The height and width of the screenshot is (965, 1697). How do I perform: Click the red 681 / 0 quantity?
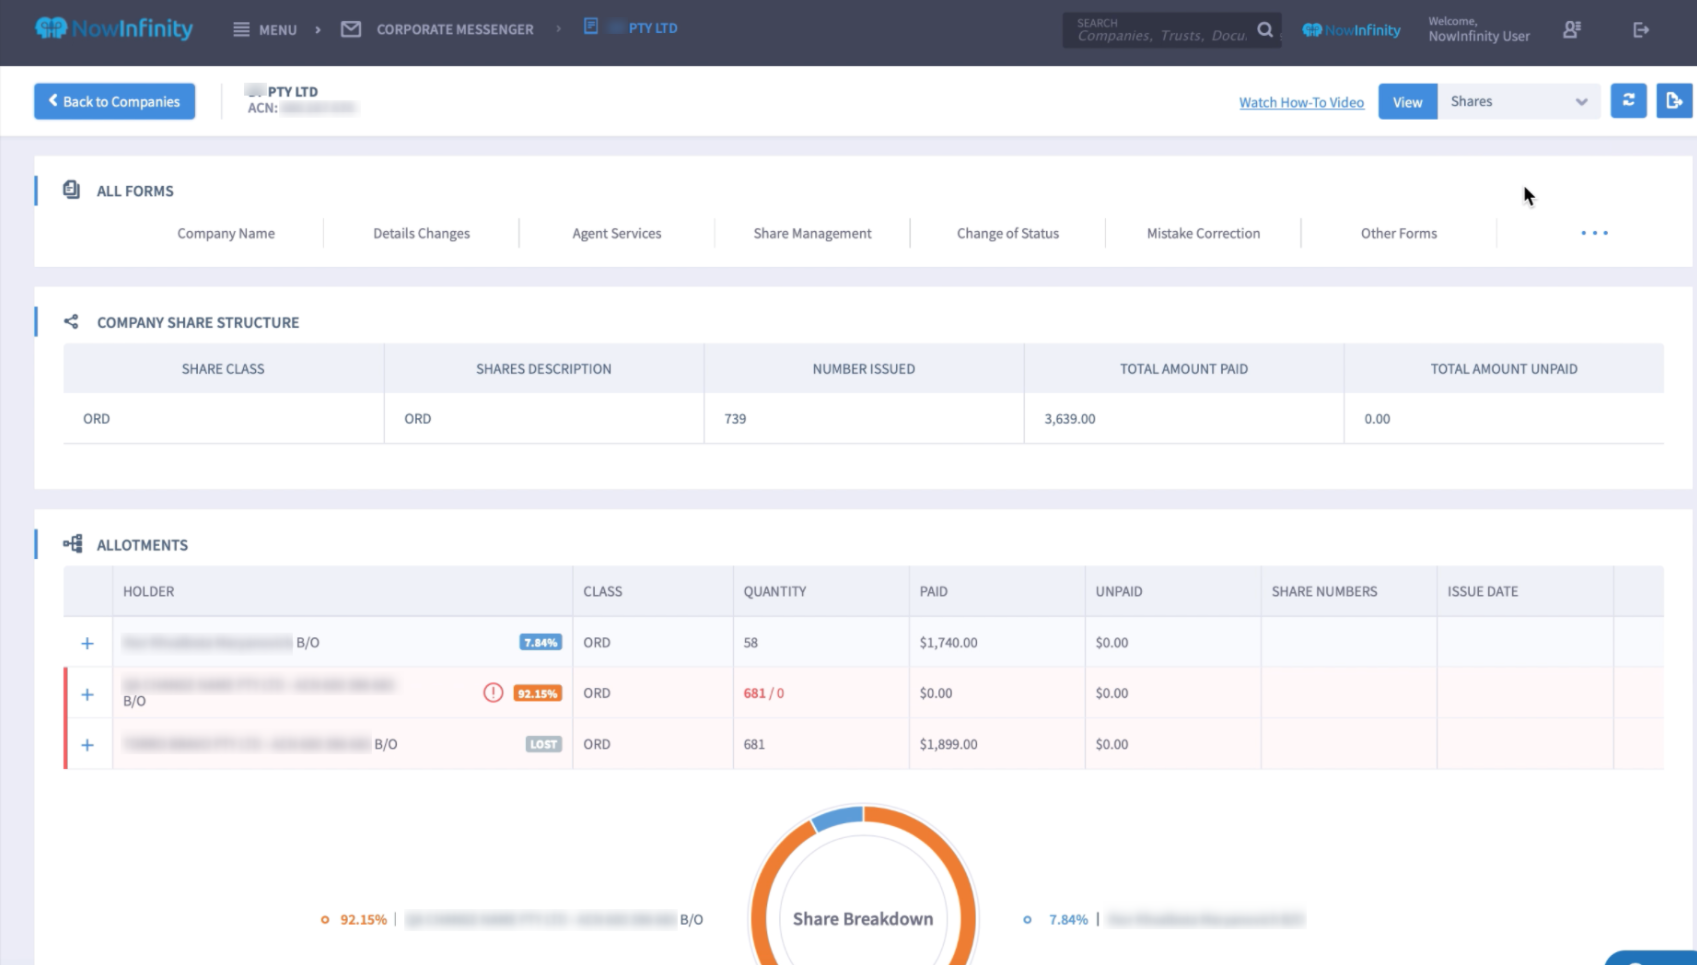click(764, 693)
